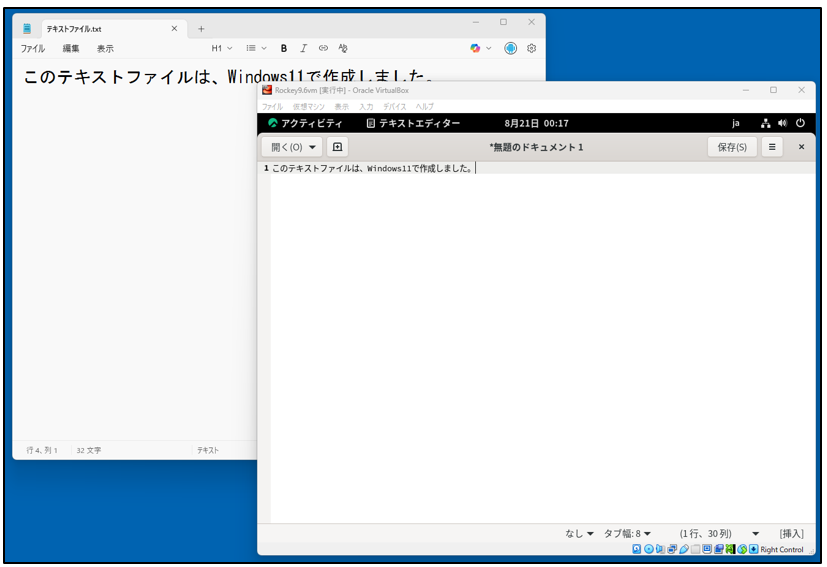Click new document icon in gedit header
The height and width of the screenshot is (567, 827).
(x=337, y=147)
